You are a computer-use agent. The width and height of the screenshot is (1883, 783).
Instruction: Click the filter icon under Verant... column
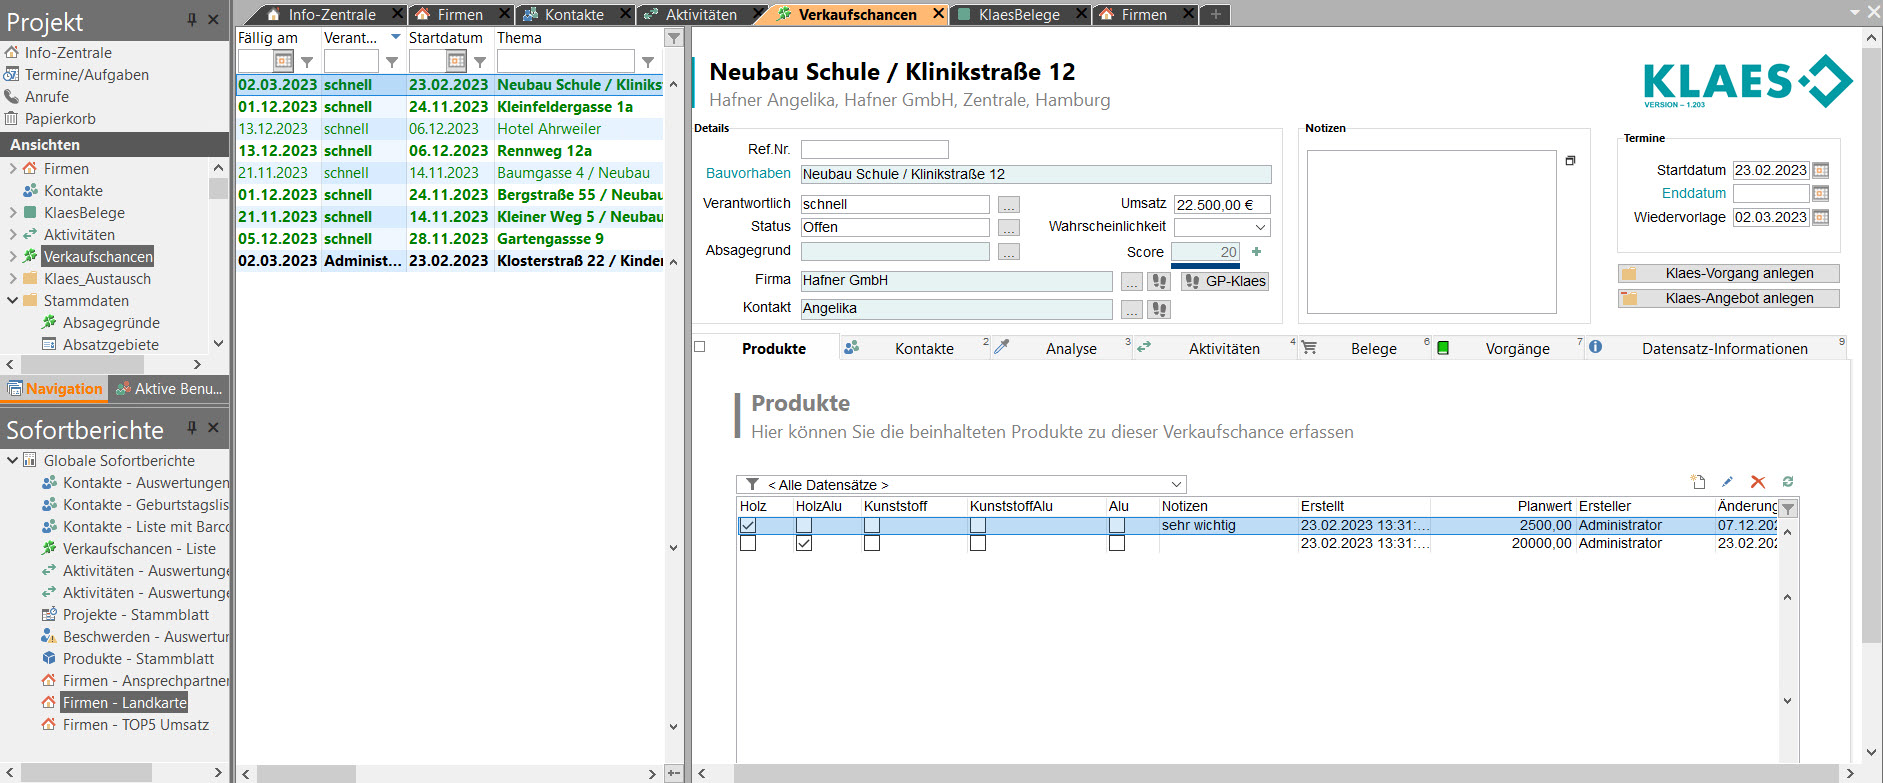click(x=392, y=62)
